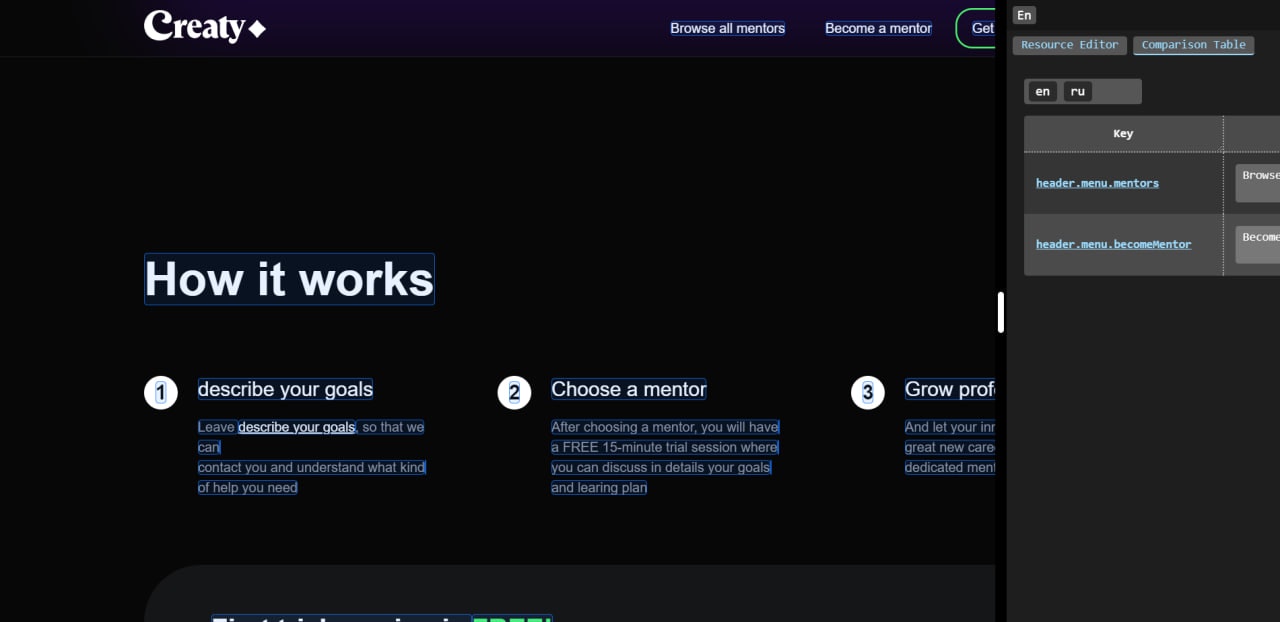Click the step 2 number circle

pyautogui.click(x=514, y=393)
